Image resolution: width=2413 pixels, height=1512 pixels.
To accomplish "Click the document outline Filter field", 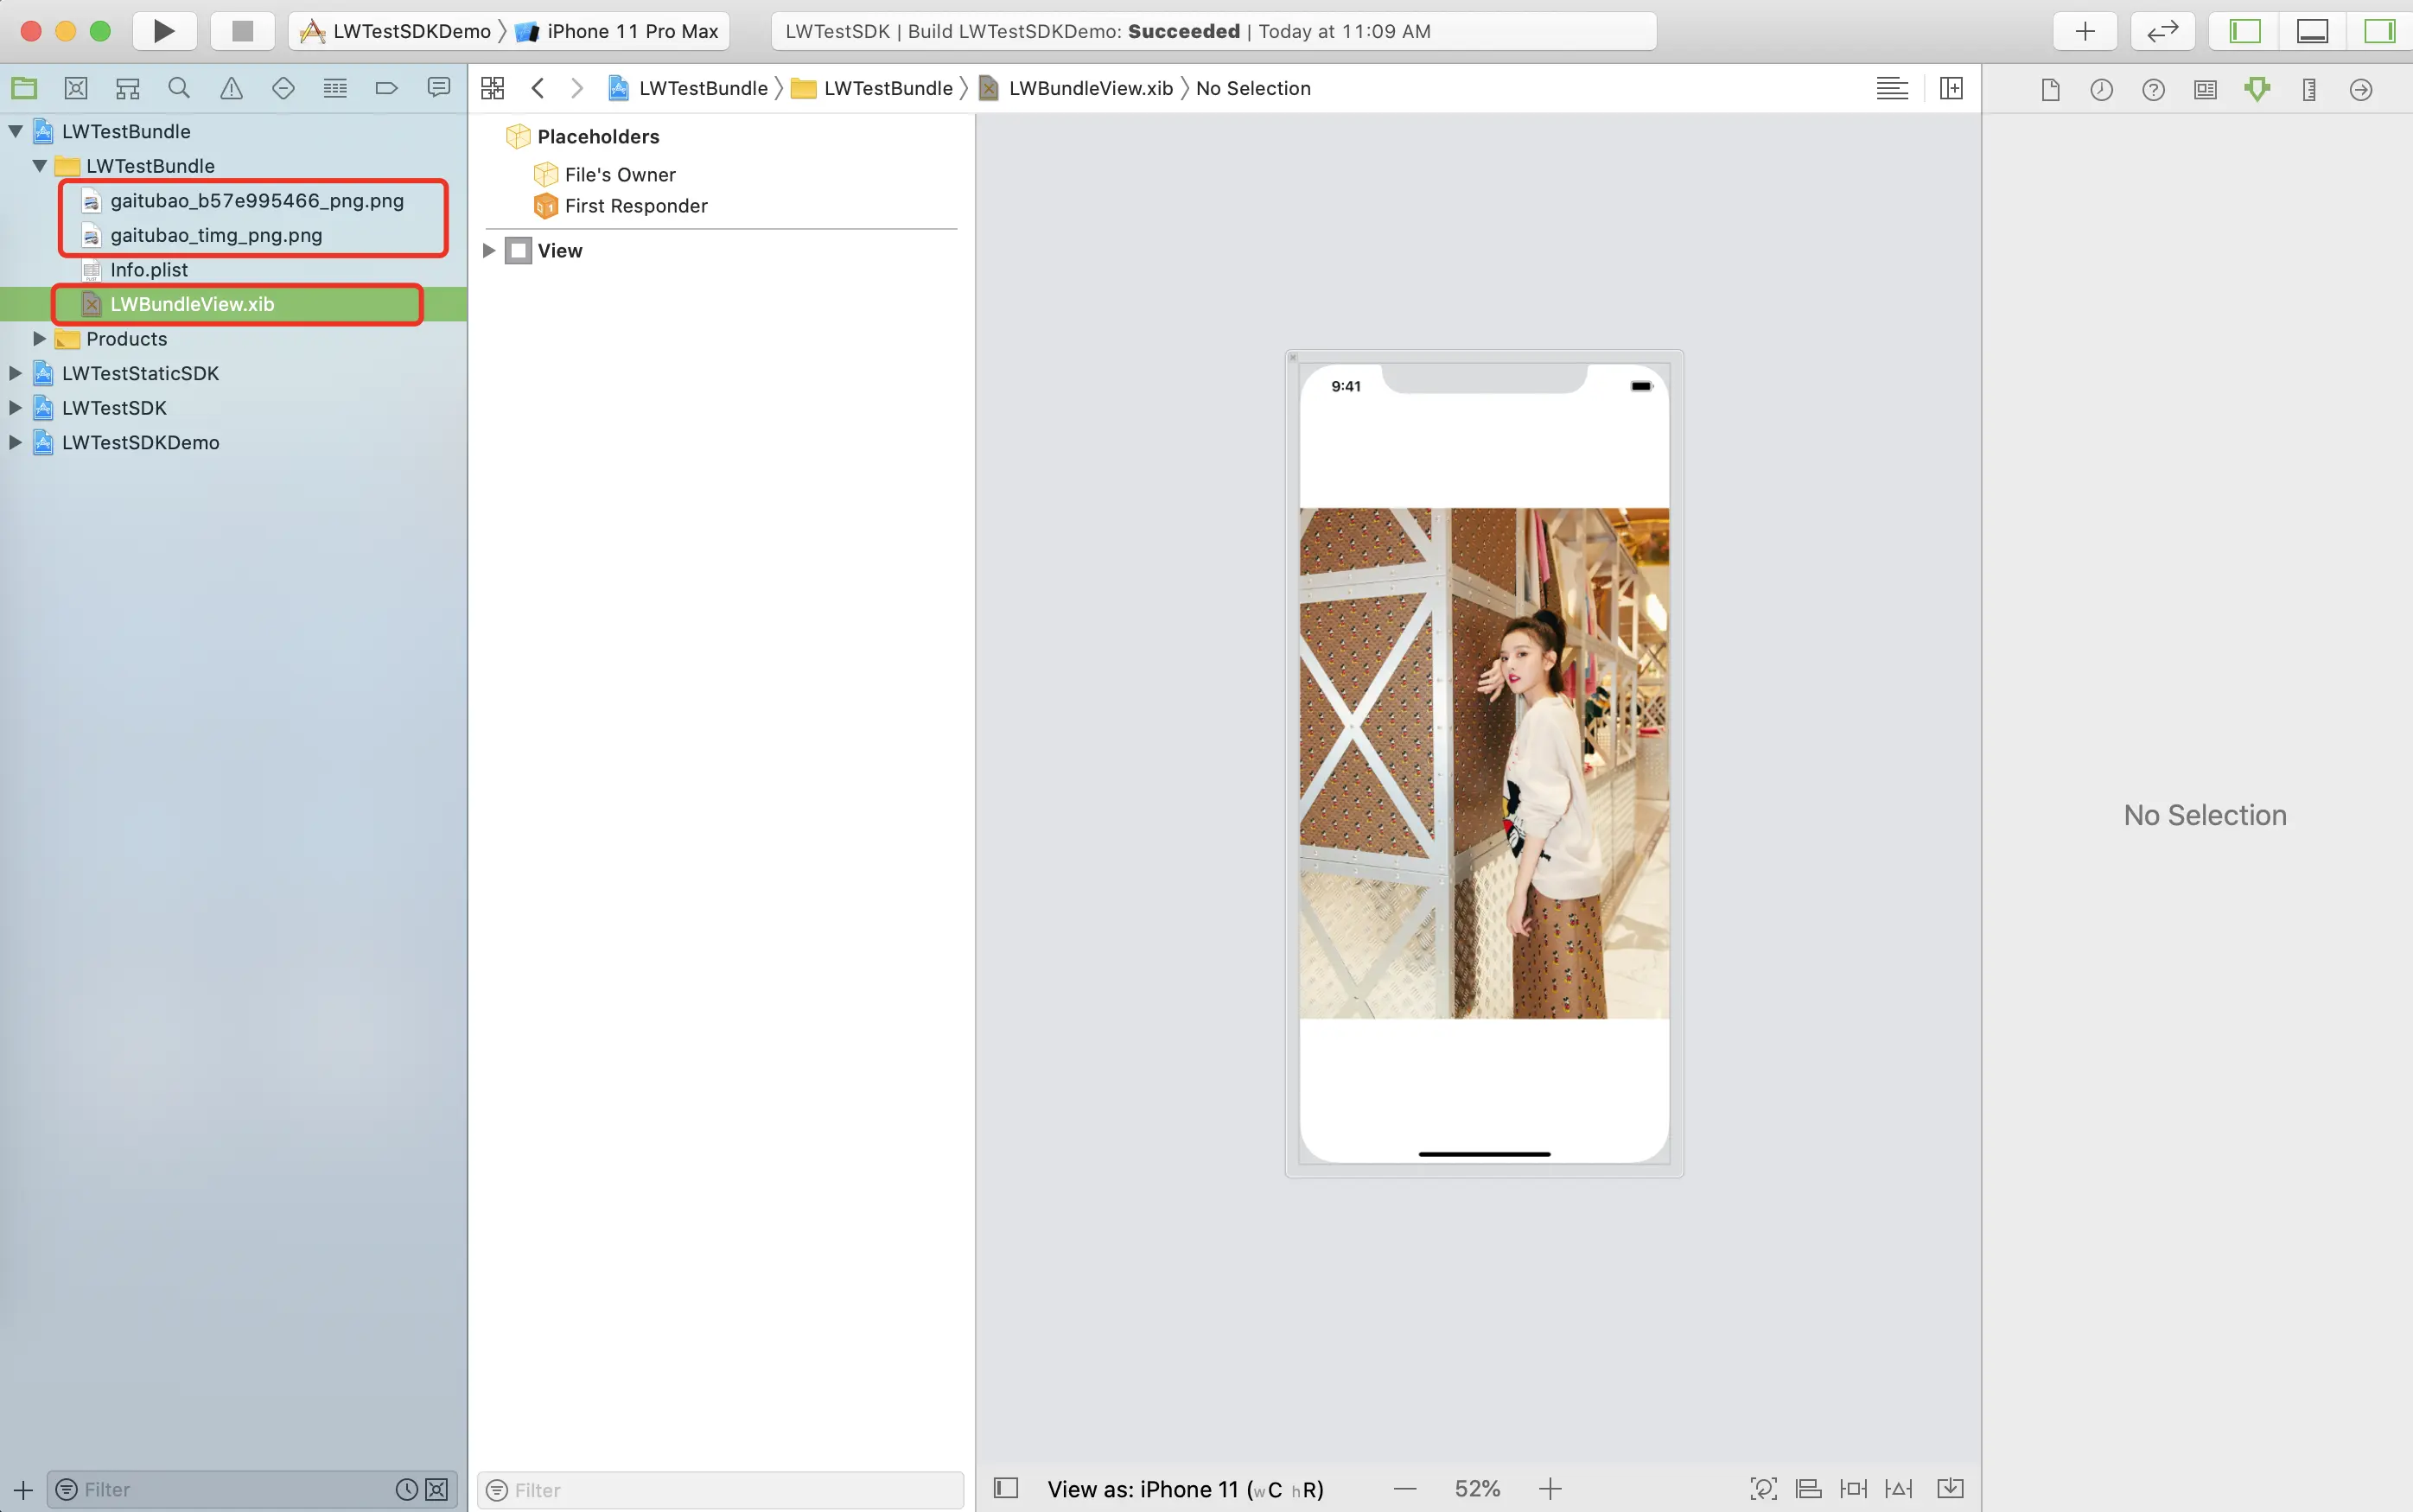I will click(x=720, y=1490).
